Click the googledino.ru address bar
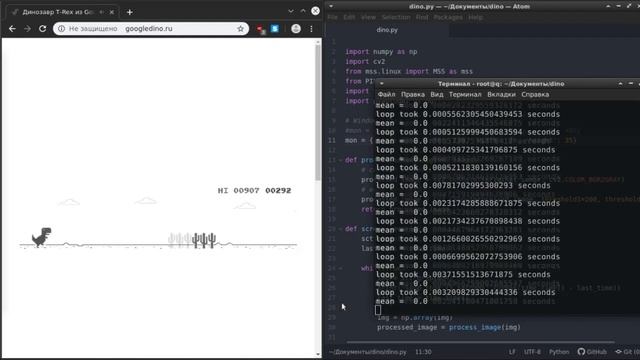Image resolution: width=640 pixels, height=360 pixels. point(151,29)
